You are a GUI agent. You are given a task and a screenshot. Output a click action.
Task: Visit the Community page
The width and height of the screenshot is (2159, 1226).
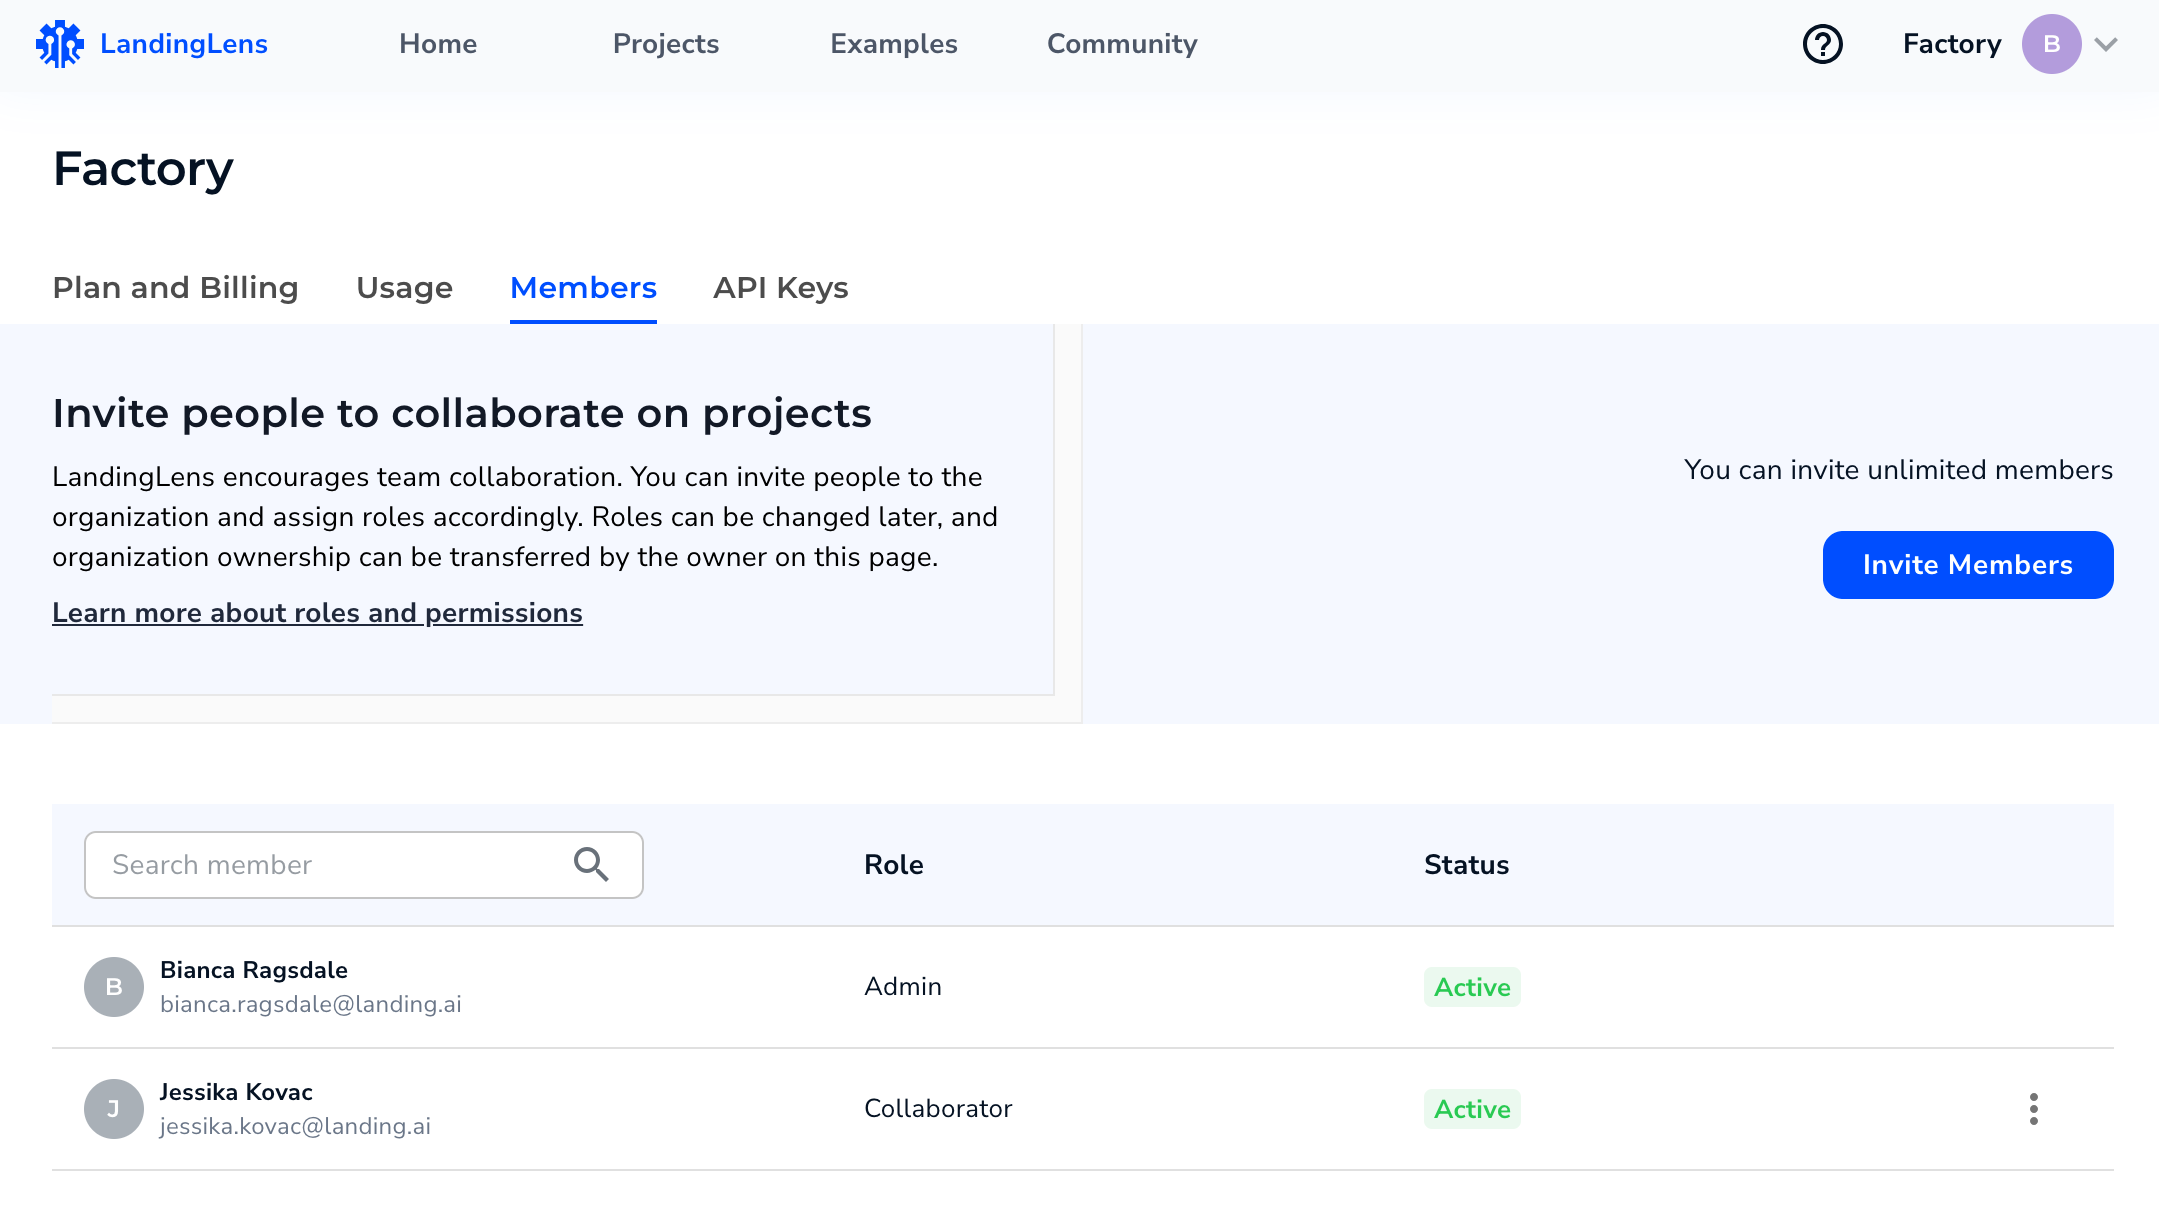(1121, 44)
